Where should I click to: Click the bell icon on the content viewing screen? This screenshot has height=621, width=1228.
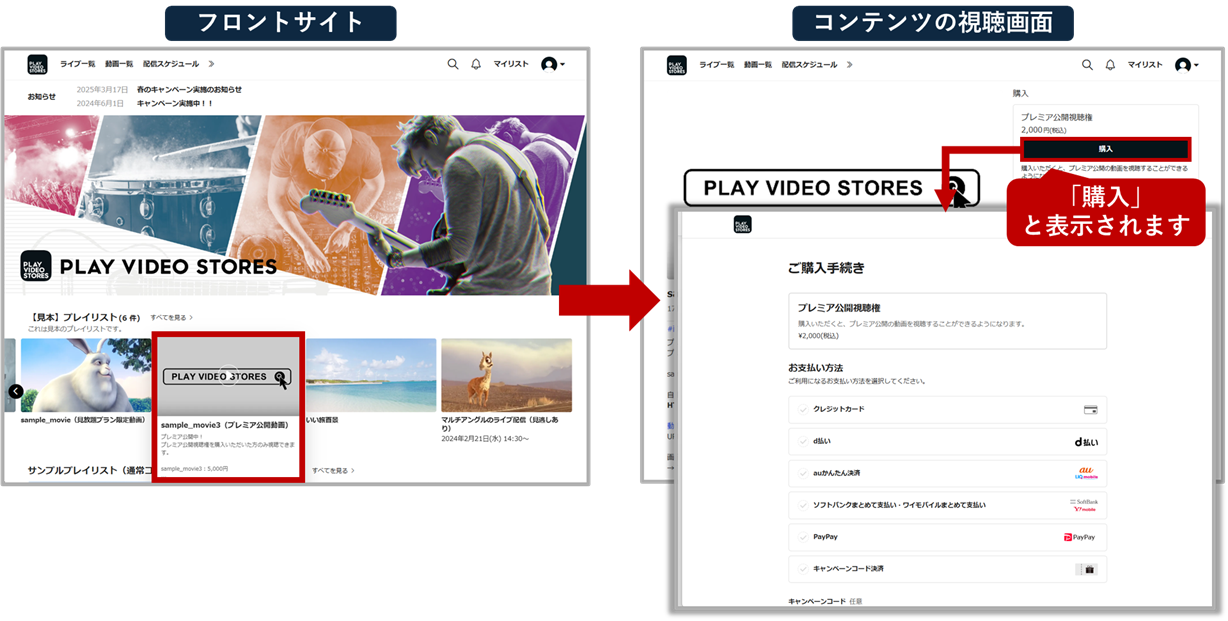coord(1110,65)
